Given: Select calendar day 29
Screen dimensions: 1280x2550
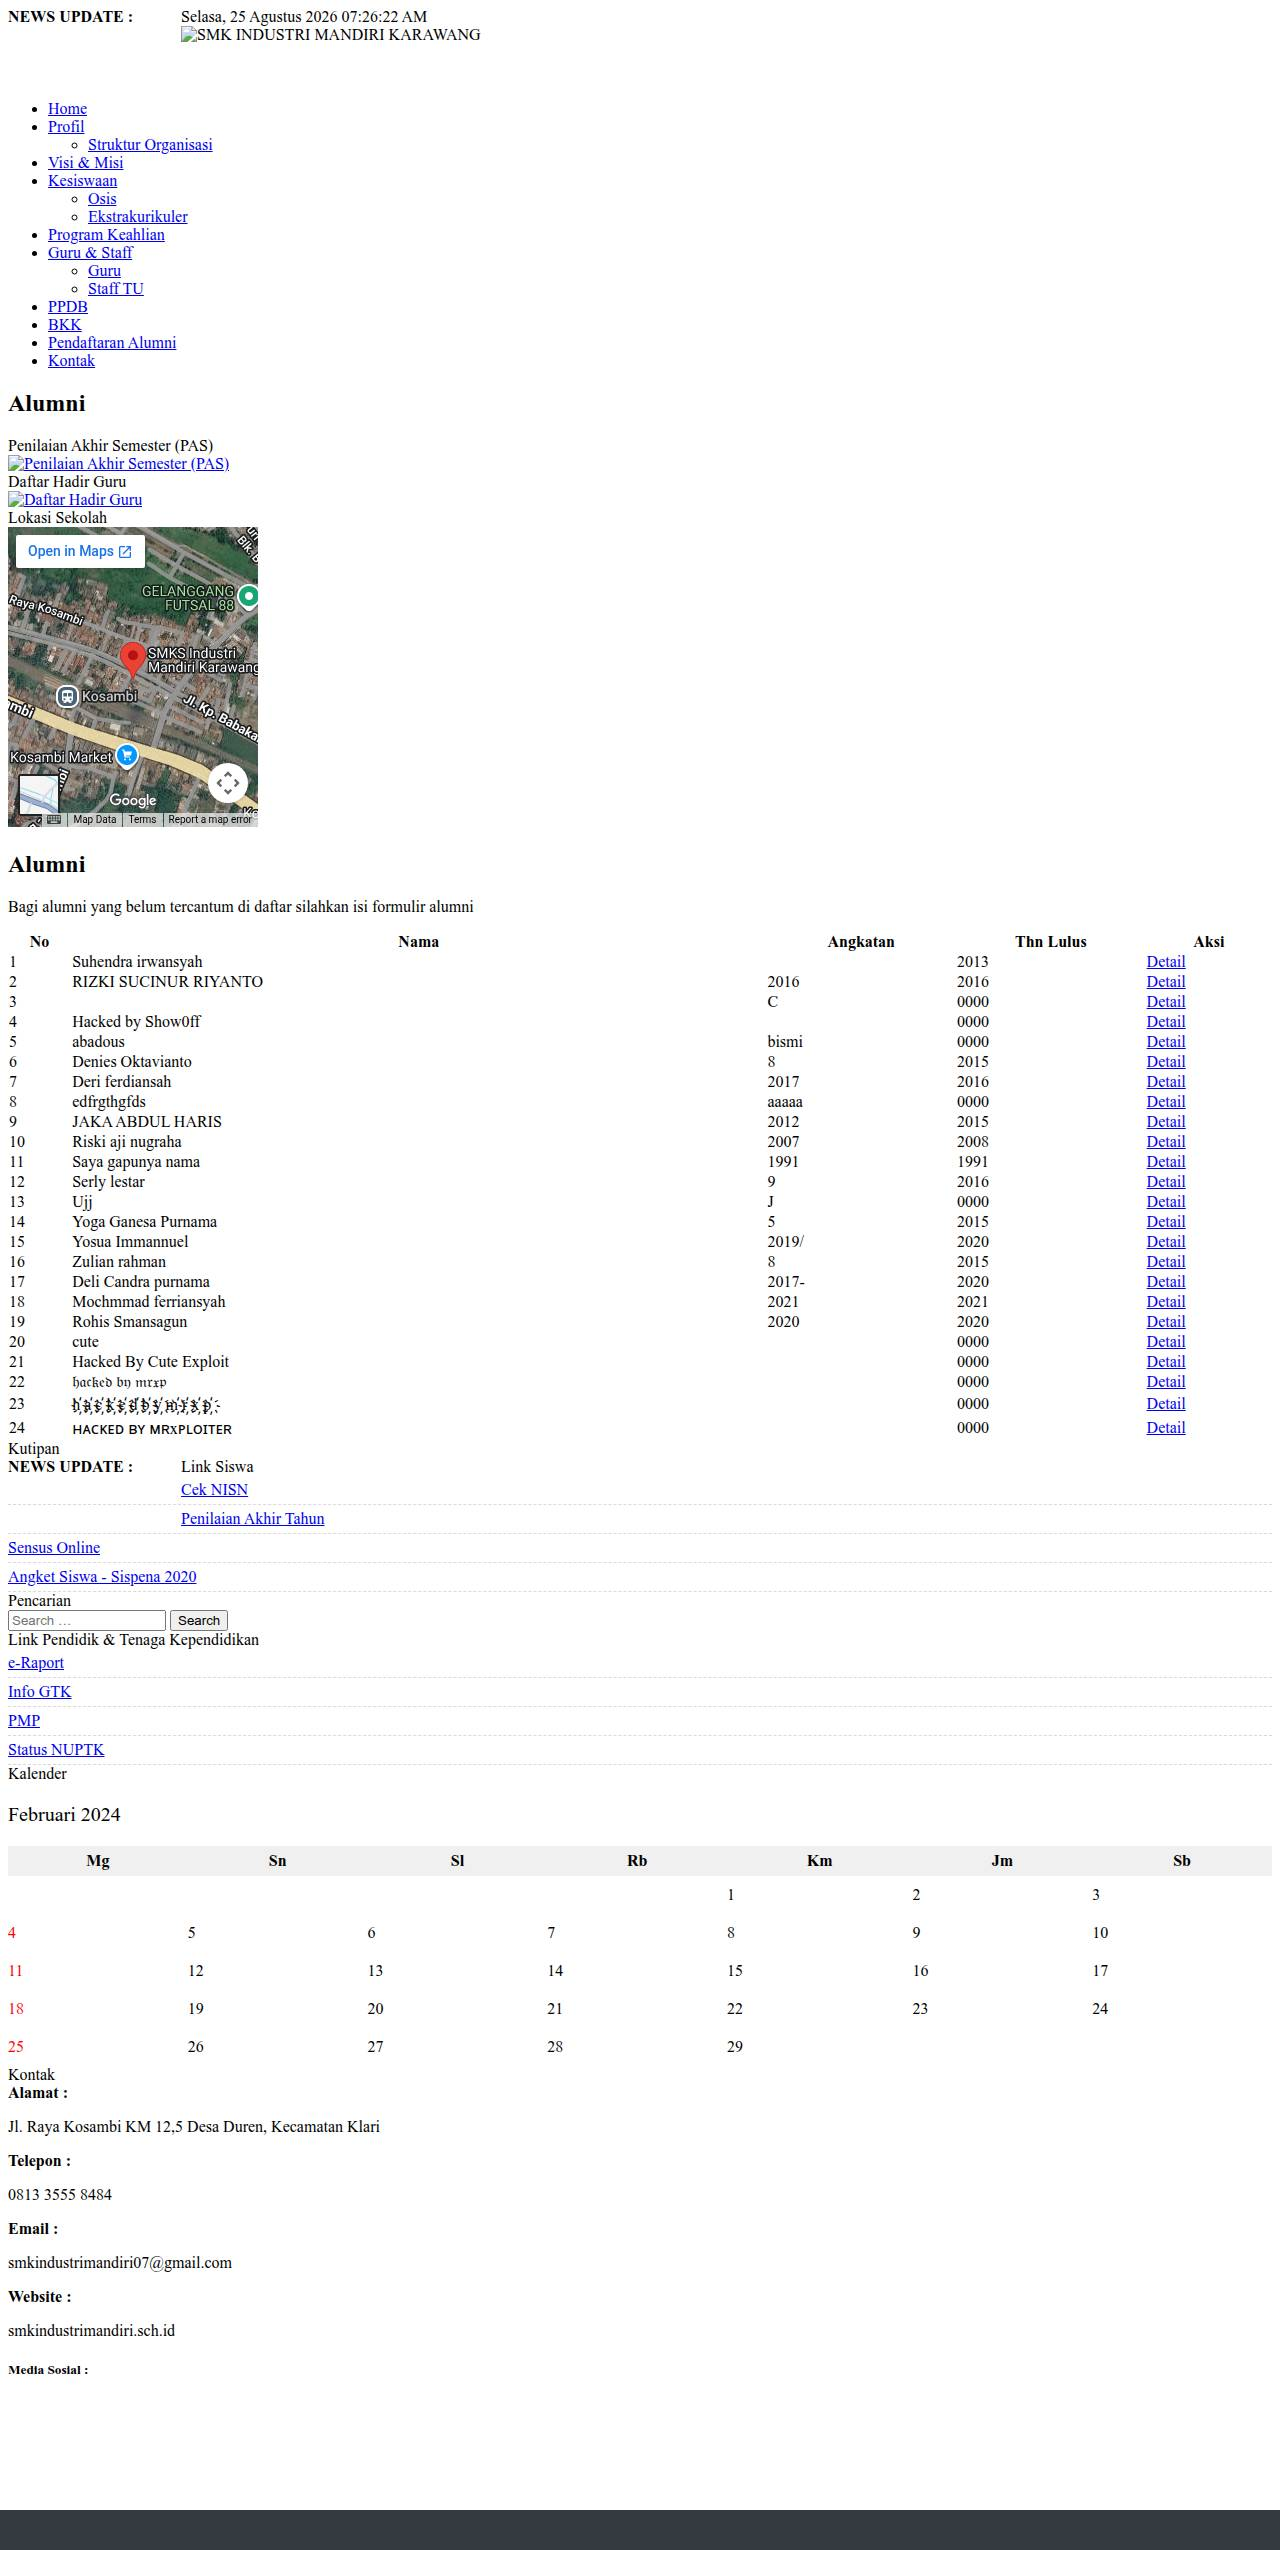Looking at the screenshot, I should [x=735, y=2047].
